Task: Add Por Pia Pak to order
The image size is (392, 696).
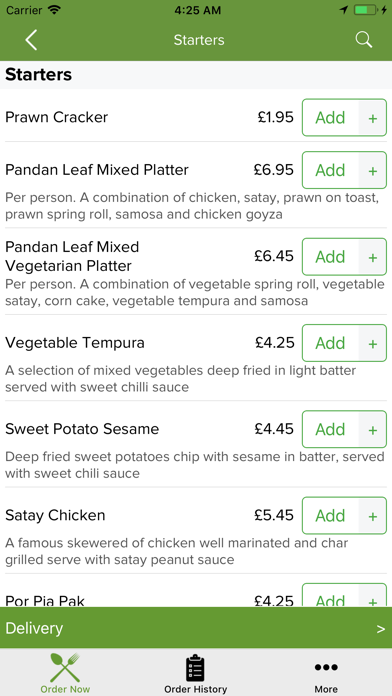Action: click(x=330, y=596)
